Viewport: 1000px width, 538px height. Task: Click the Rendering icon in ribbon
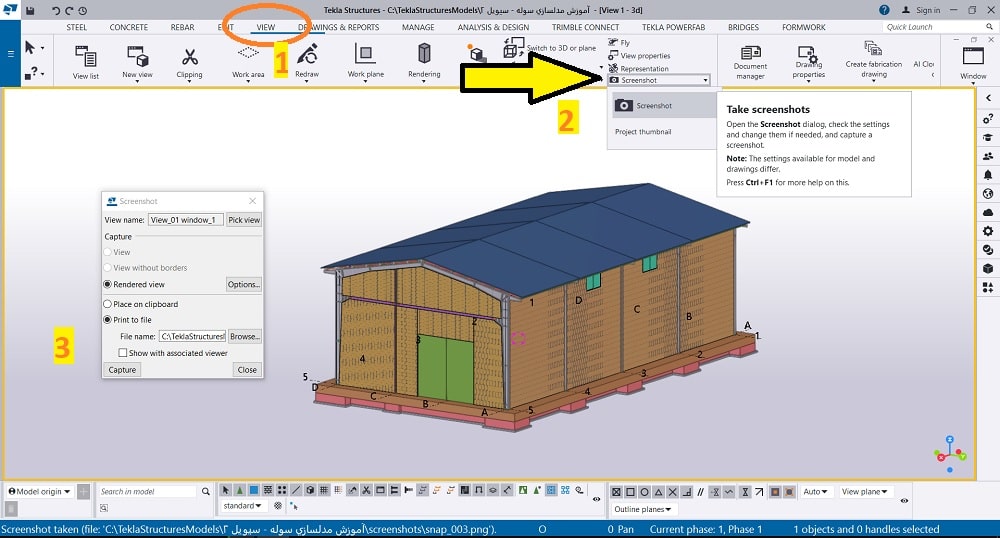click(424, 55)
